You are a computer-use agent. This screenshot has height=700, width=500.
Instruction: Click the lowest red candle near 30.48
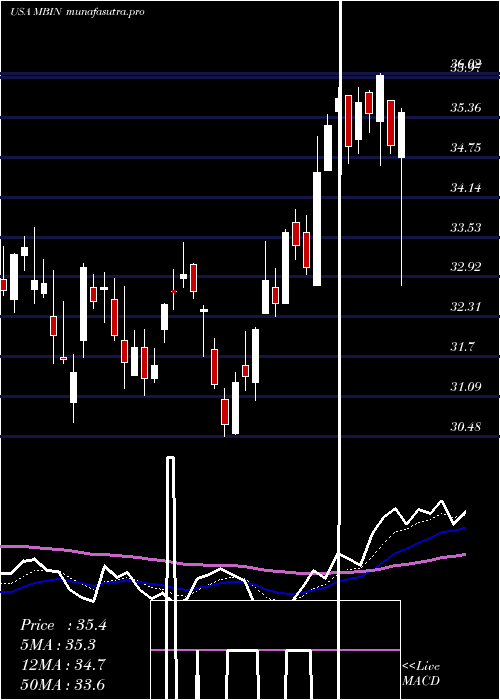point(225,412)
